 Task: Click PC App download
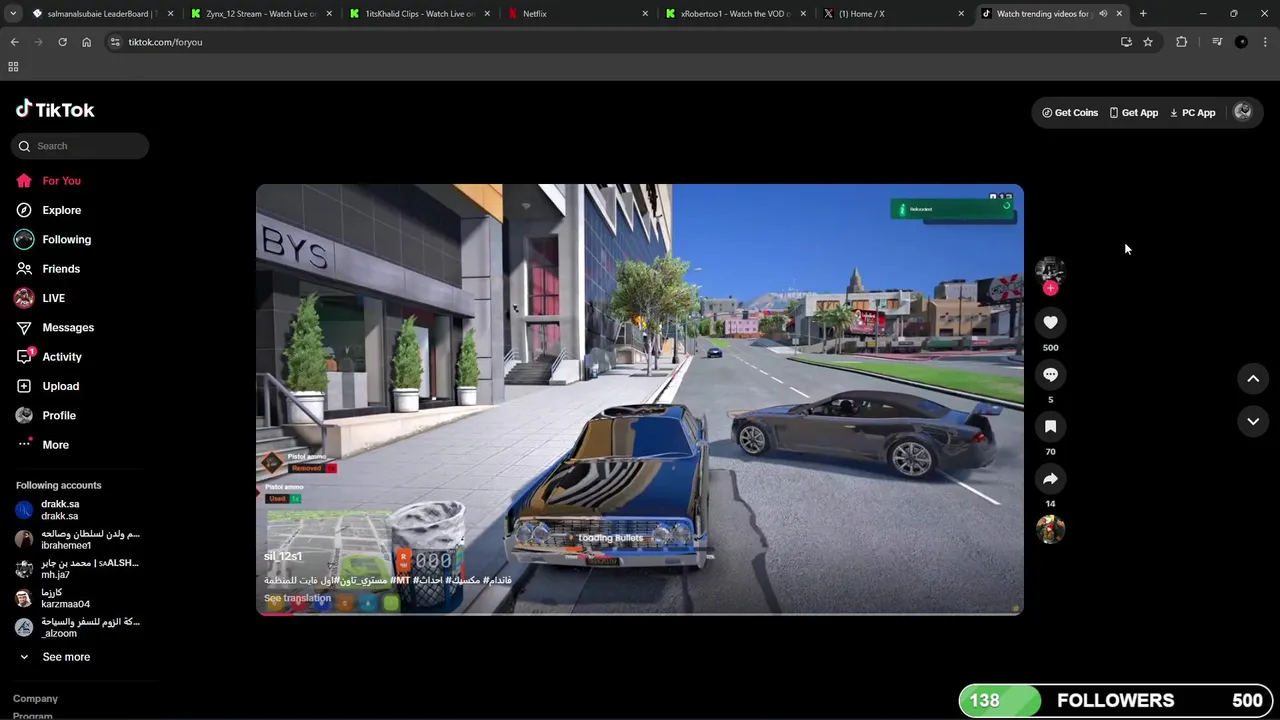point(1192,113)
